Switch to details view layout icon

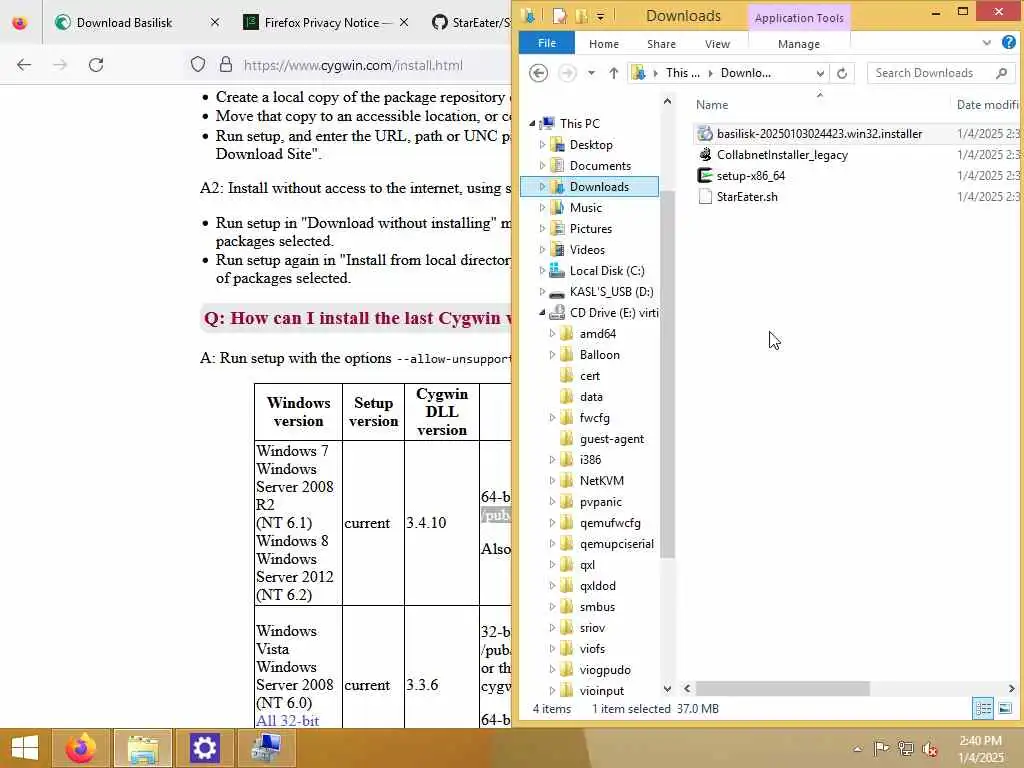point(983,708)
